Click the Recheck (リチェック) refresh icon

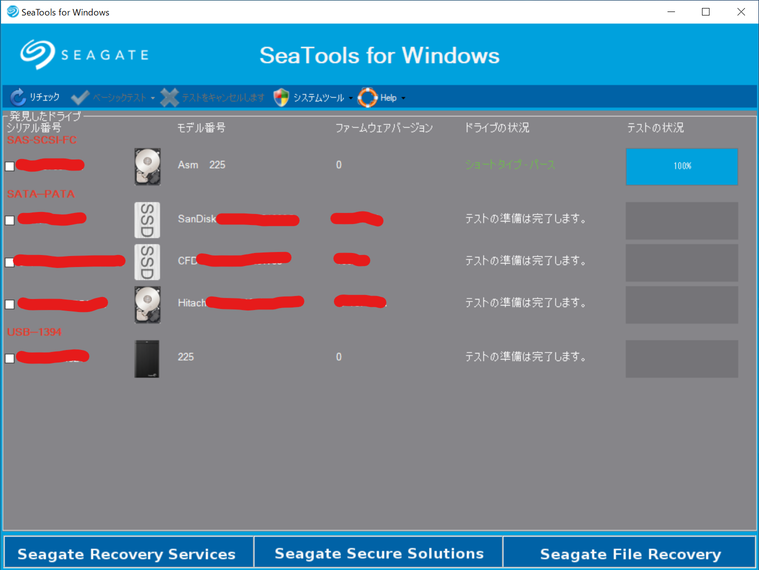pos(18,97)
